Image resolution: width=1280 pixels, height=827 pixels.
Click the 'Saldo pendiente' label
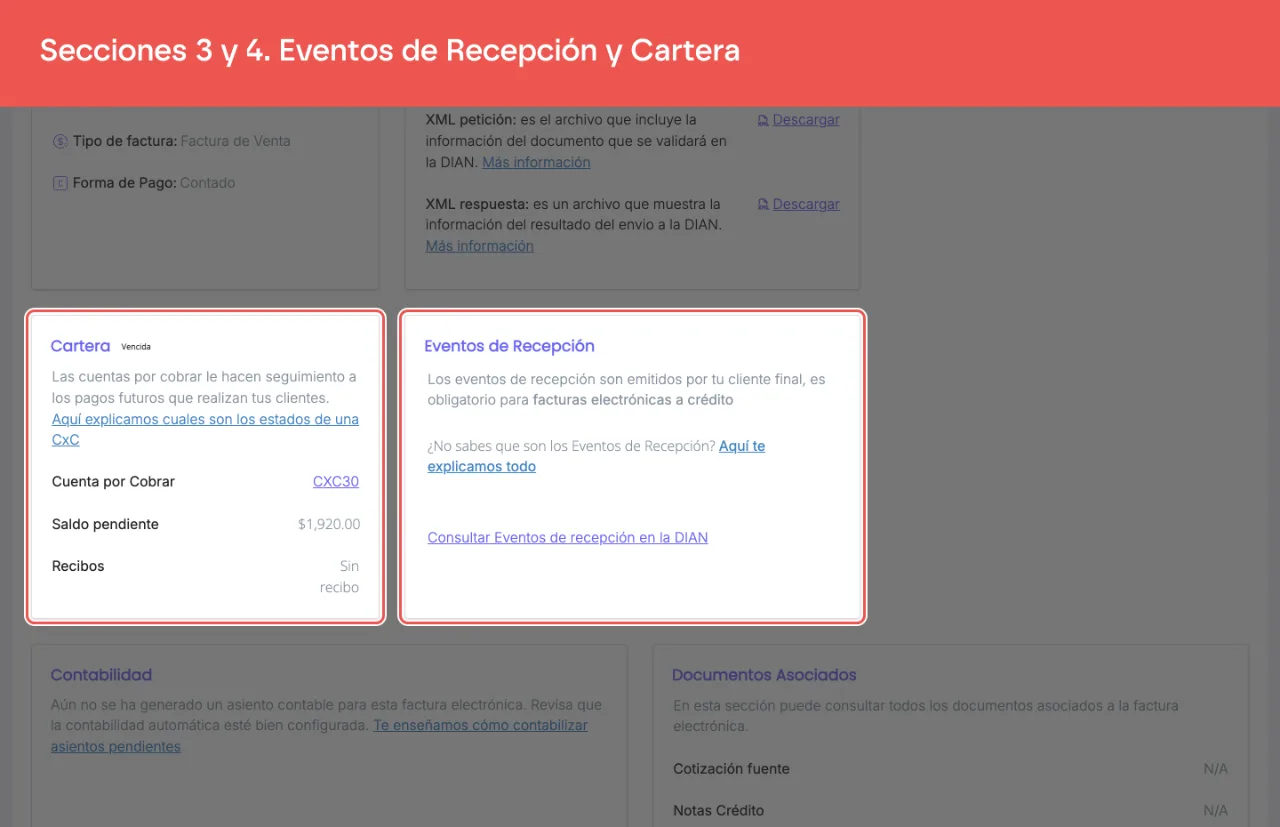click(105, 524)
